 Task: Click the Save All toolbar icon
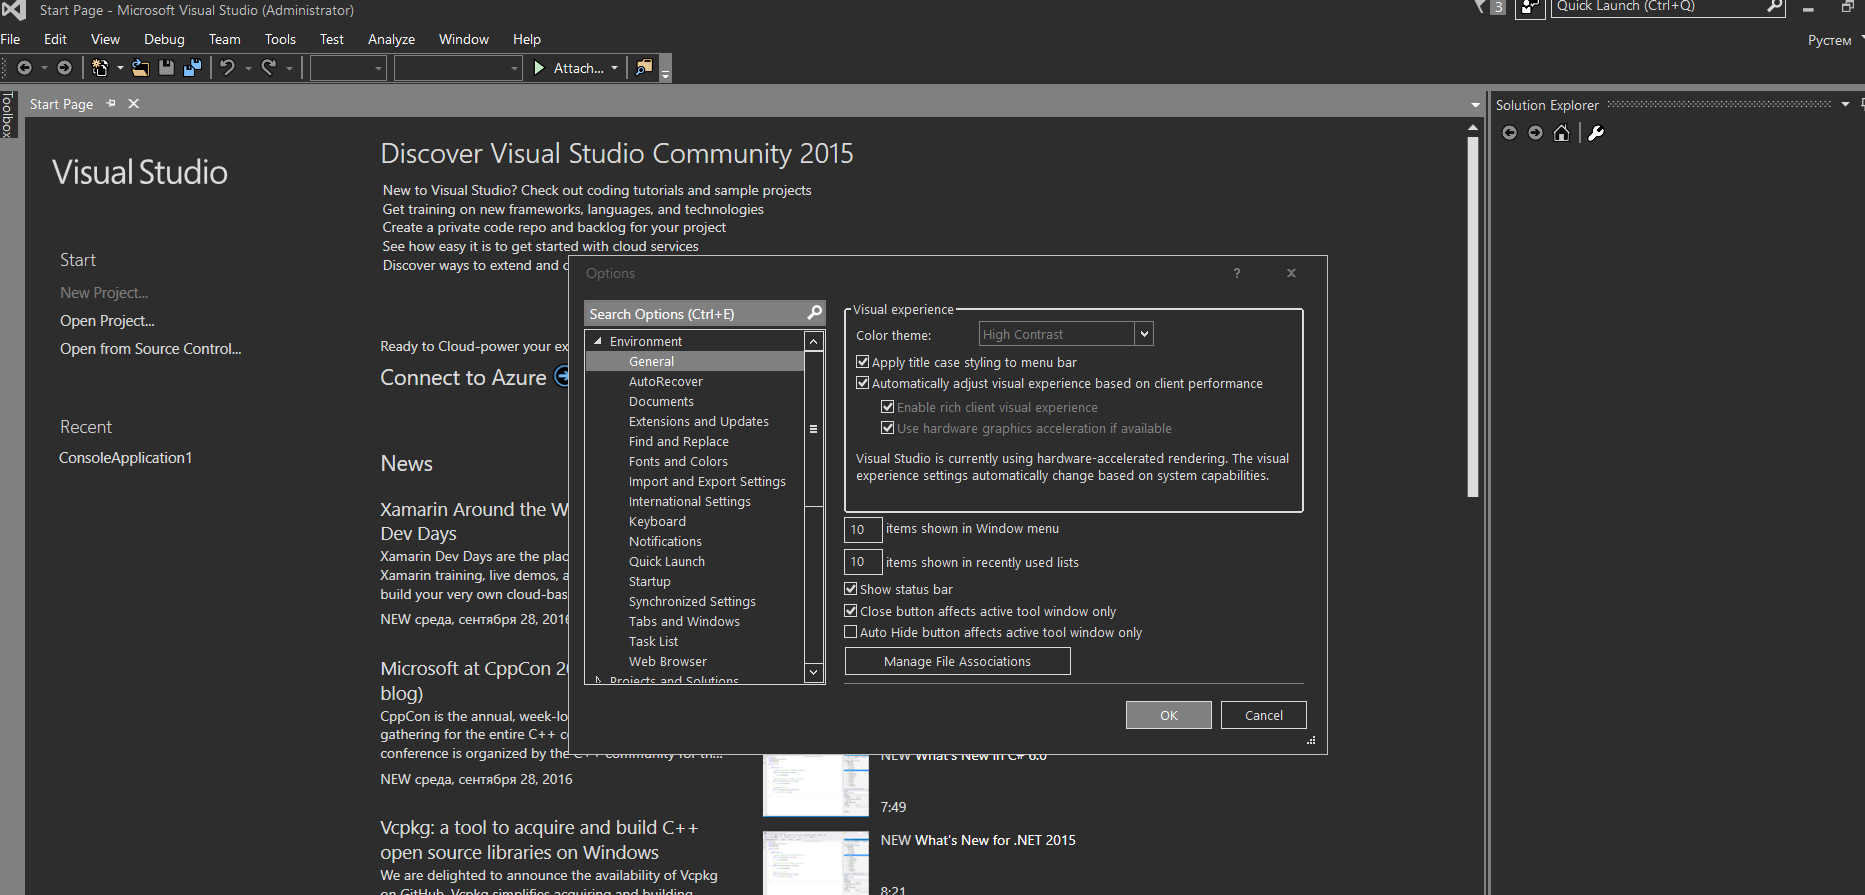point(192,68)
